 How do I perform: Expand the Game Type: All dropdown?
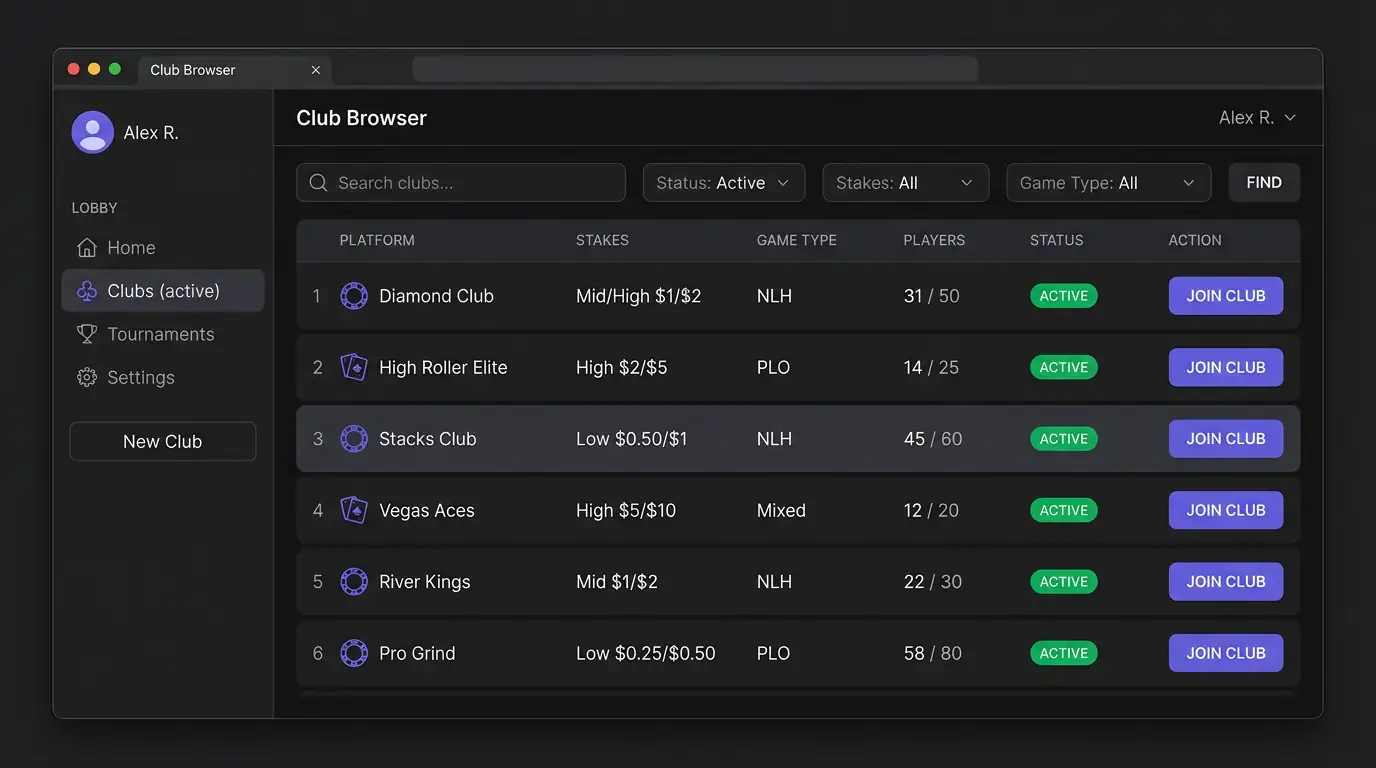coord(1108,182)
